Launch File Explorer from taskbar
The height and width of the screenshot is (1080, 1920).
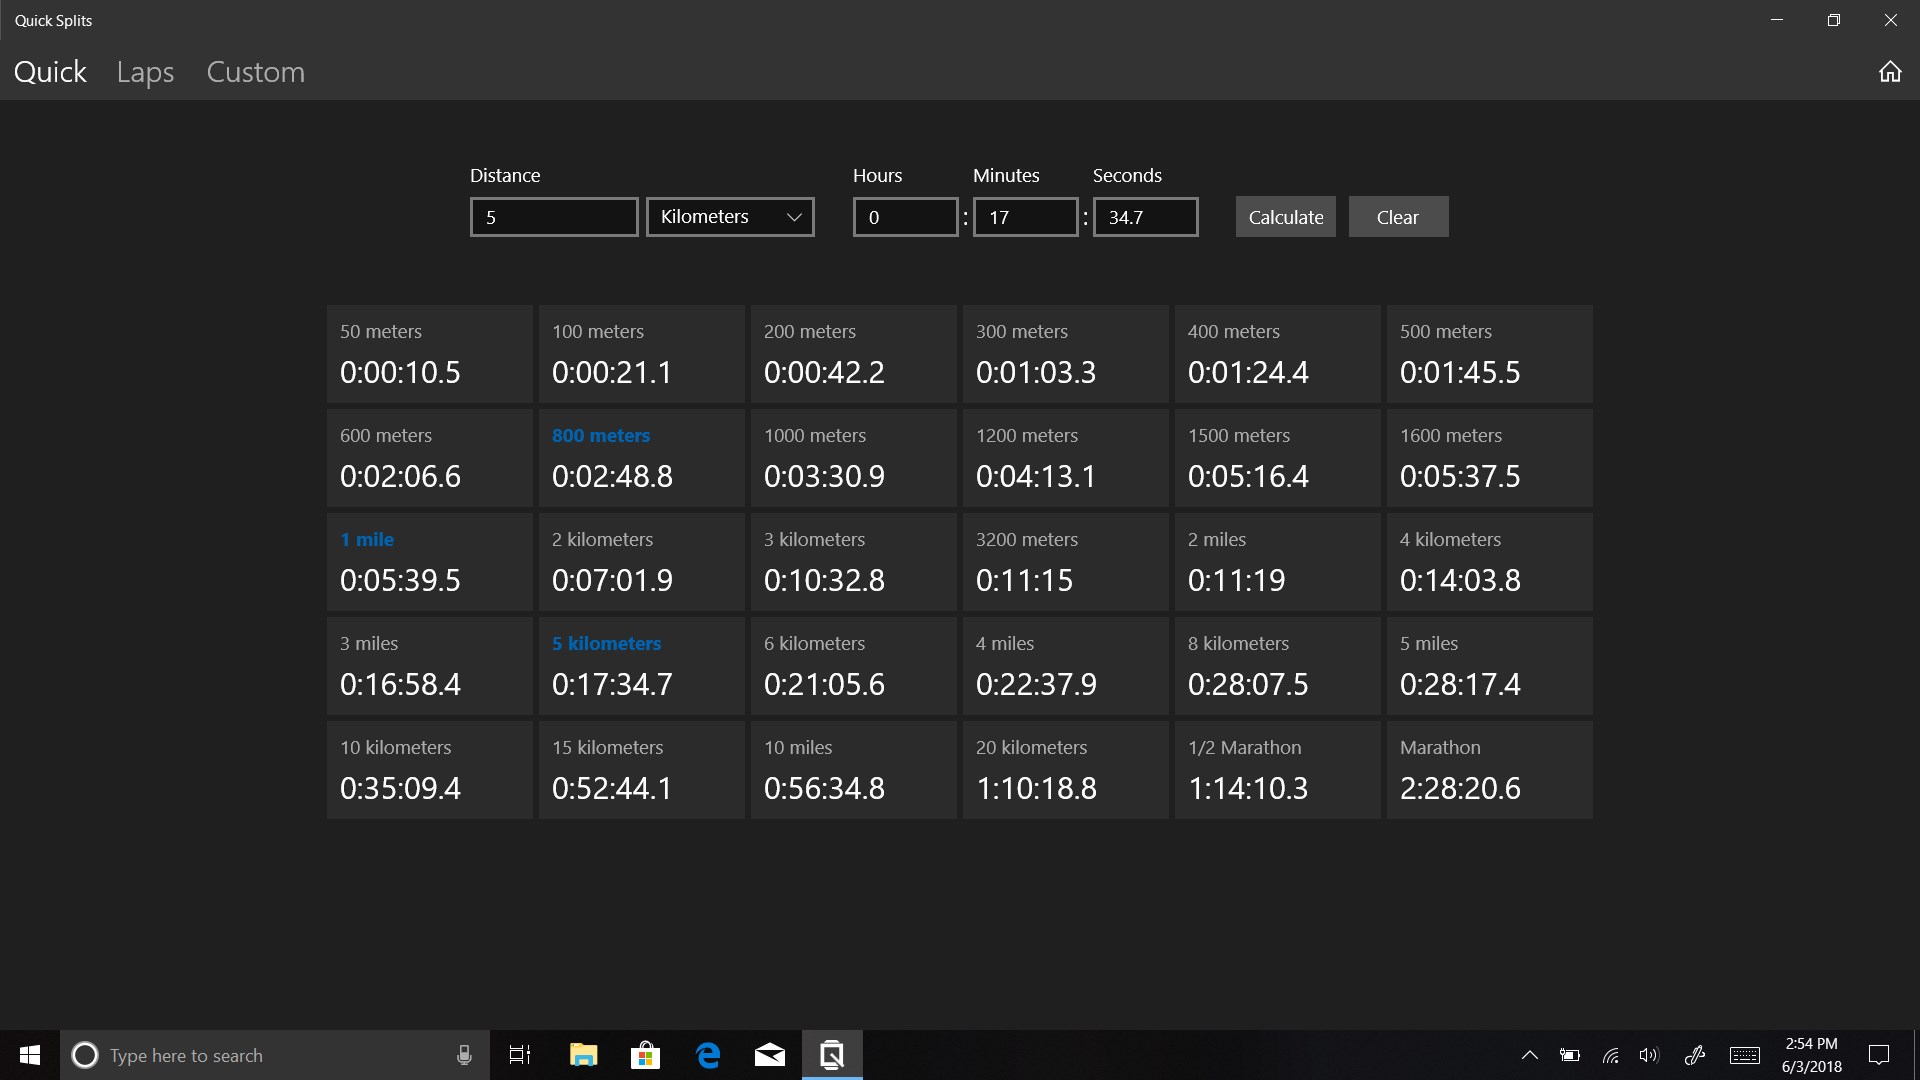pos(583,1055)
